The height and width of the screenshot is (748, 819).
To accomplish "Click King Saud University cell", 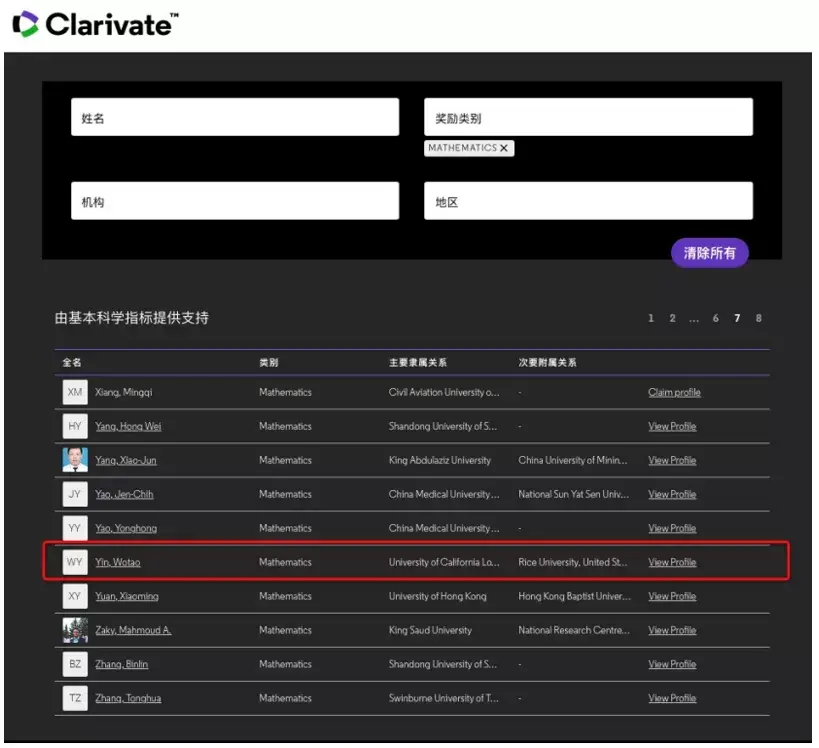I will coord(430,630).
